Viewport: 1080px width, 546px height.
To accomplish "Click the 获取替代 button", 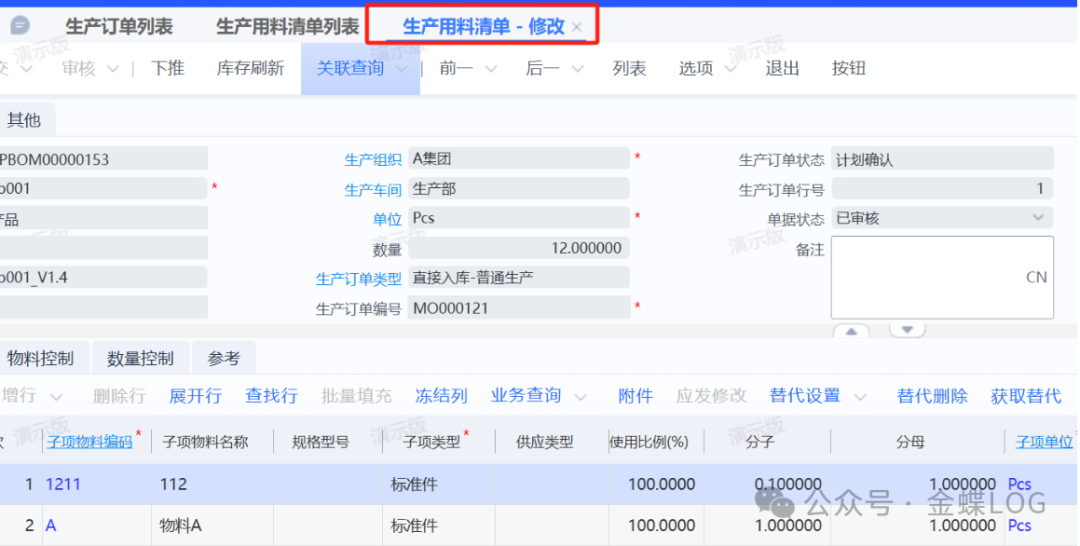I will tap(1025, 396).
